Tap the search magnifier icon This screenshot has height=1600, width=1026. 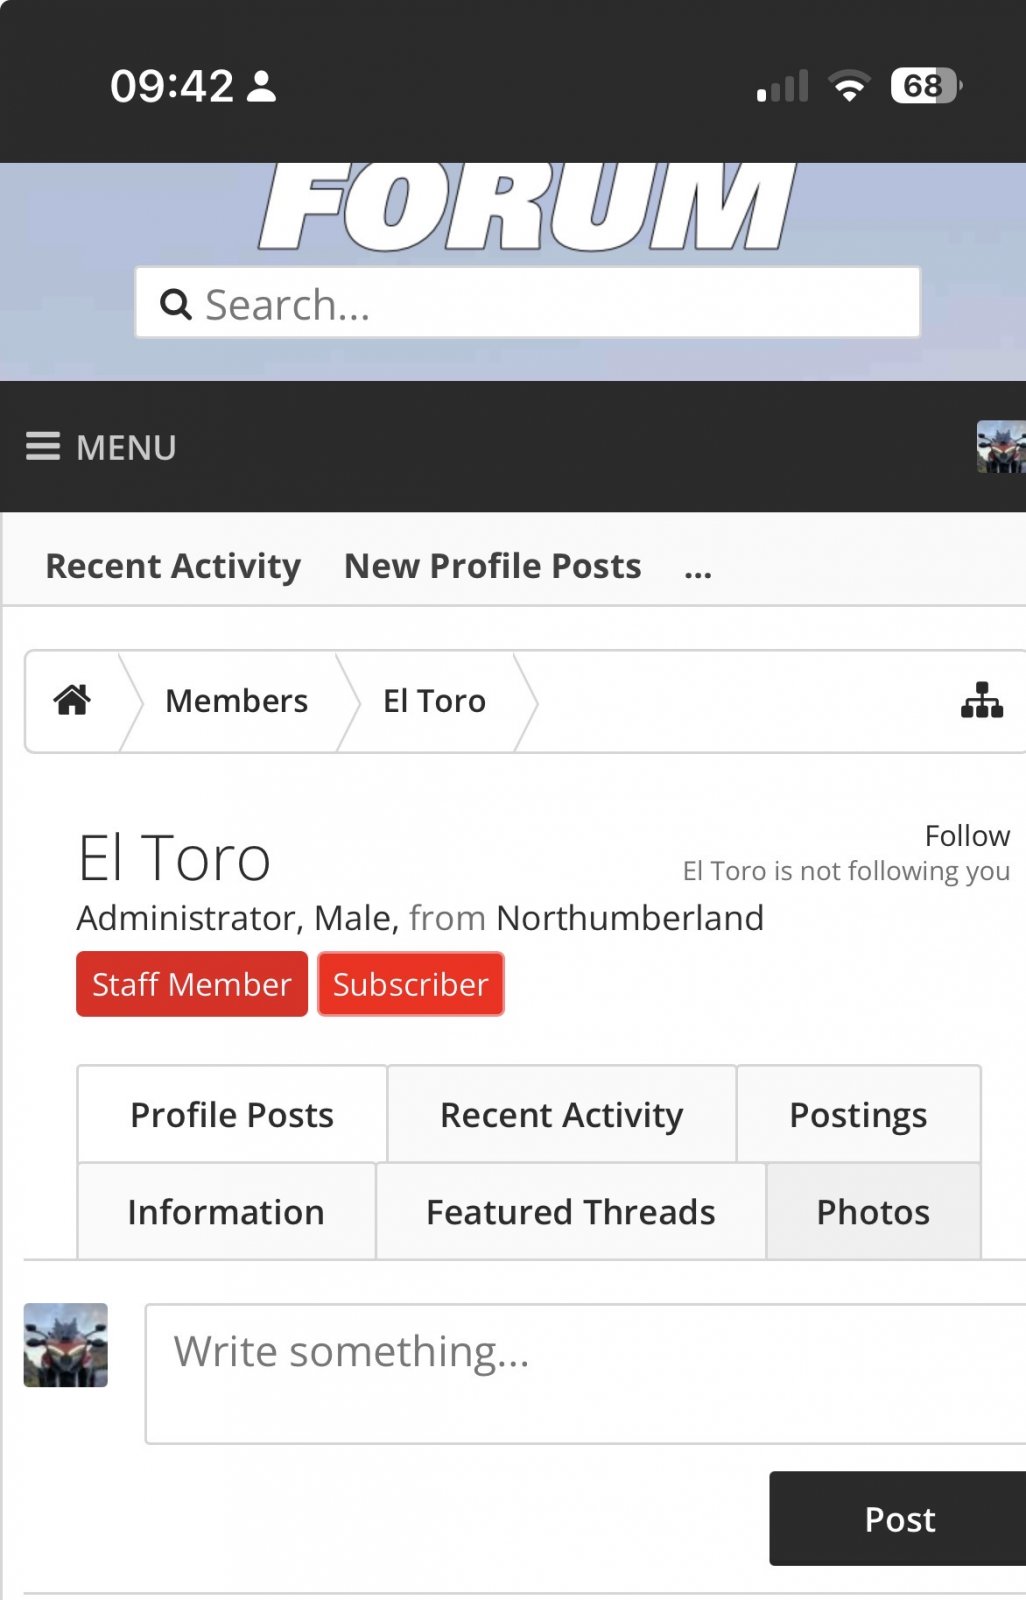point(176,304)
